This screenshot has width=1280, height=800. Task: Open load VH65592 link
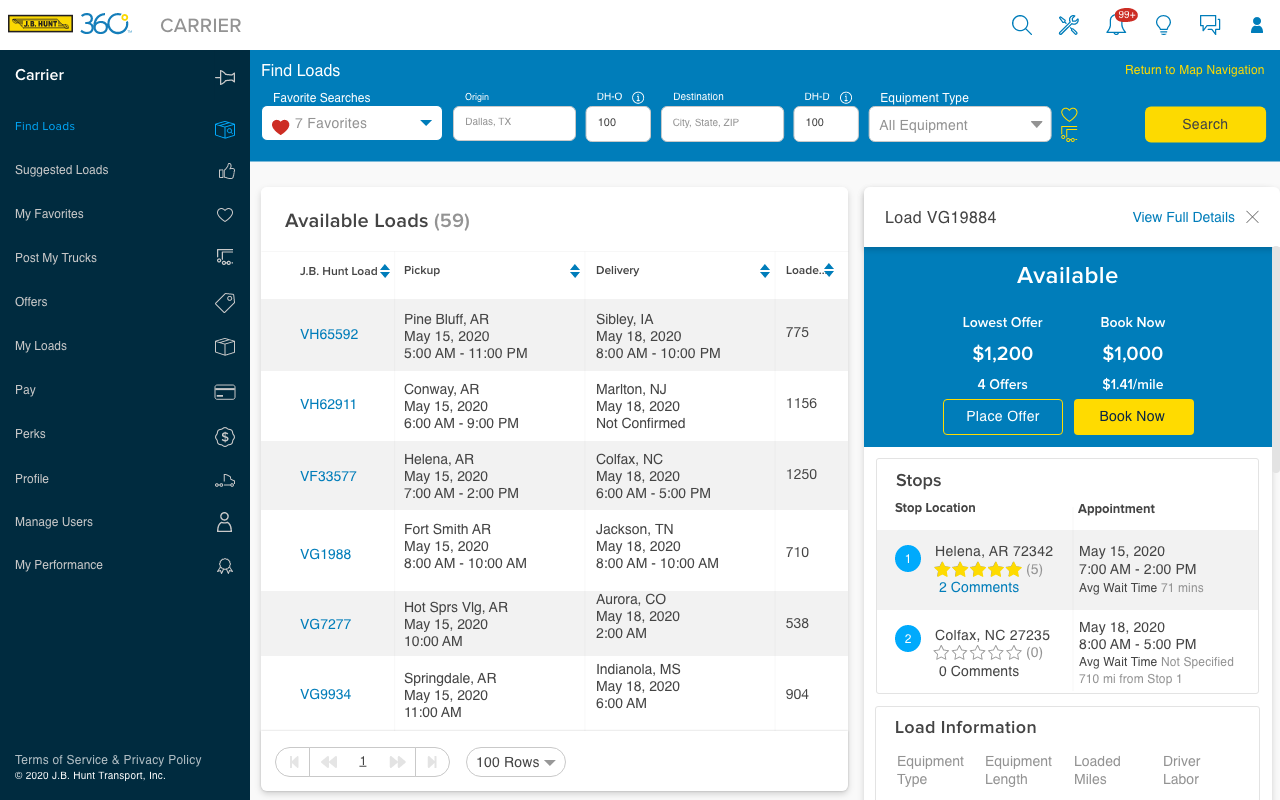[329, 335]
